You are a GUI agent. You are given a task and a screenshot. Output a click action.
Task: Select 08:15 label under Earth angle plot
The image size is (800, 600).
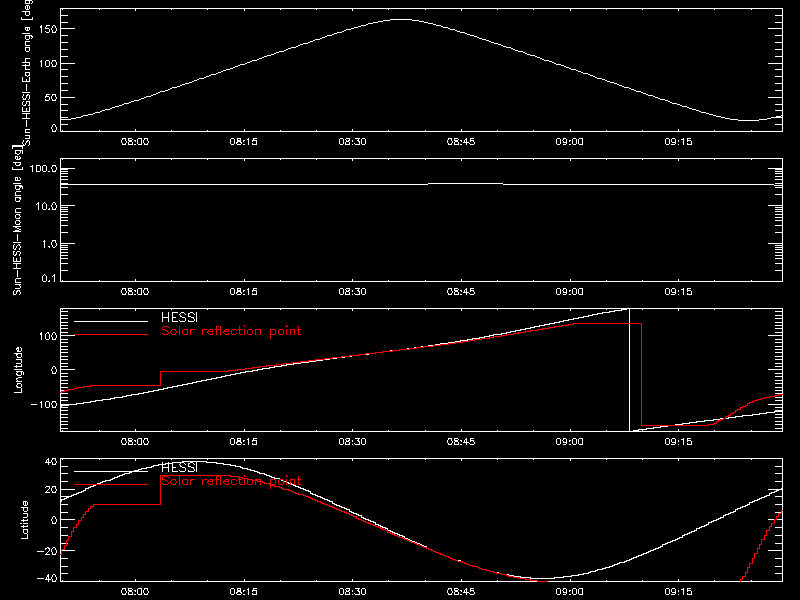coord(243,141)
